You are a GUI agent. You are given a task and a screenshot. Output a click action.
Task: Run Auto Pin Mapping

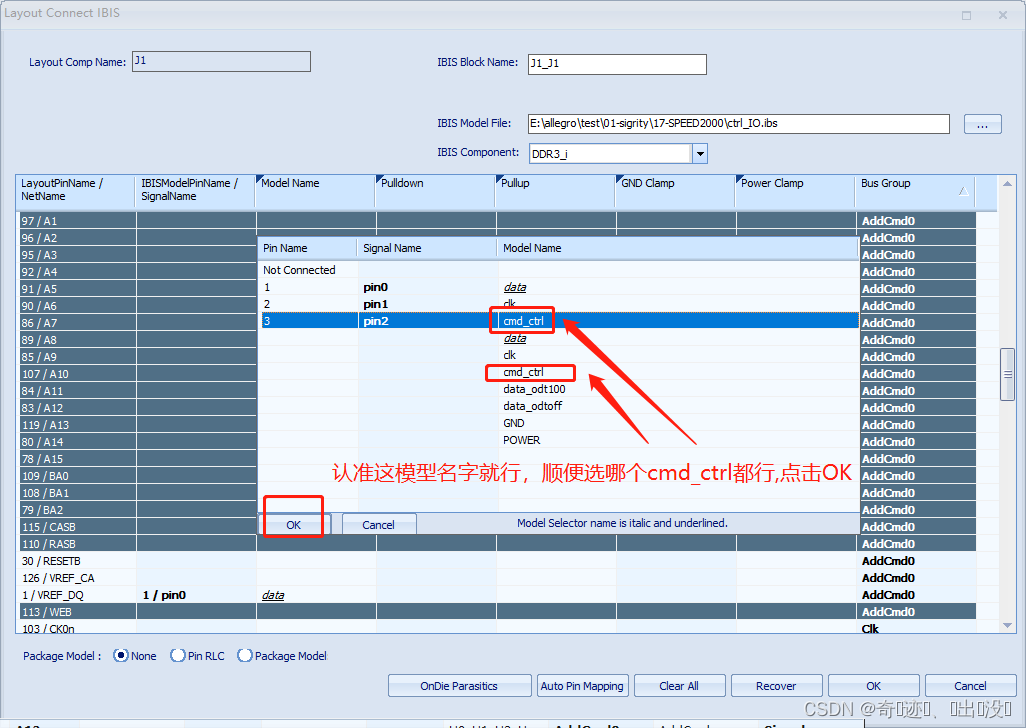click(x=582, y=685)
